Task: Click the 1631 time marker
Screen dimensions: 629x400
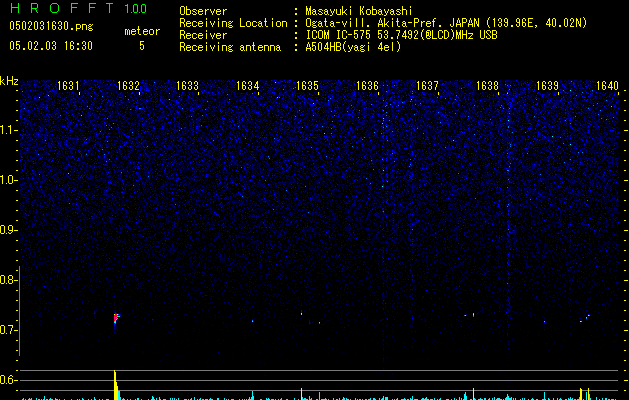Action: [x=68, y=86]
